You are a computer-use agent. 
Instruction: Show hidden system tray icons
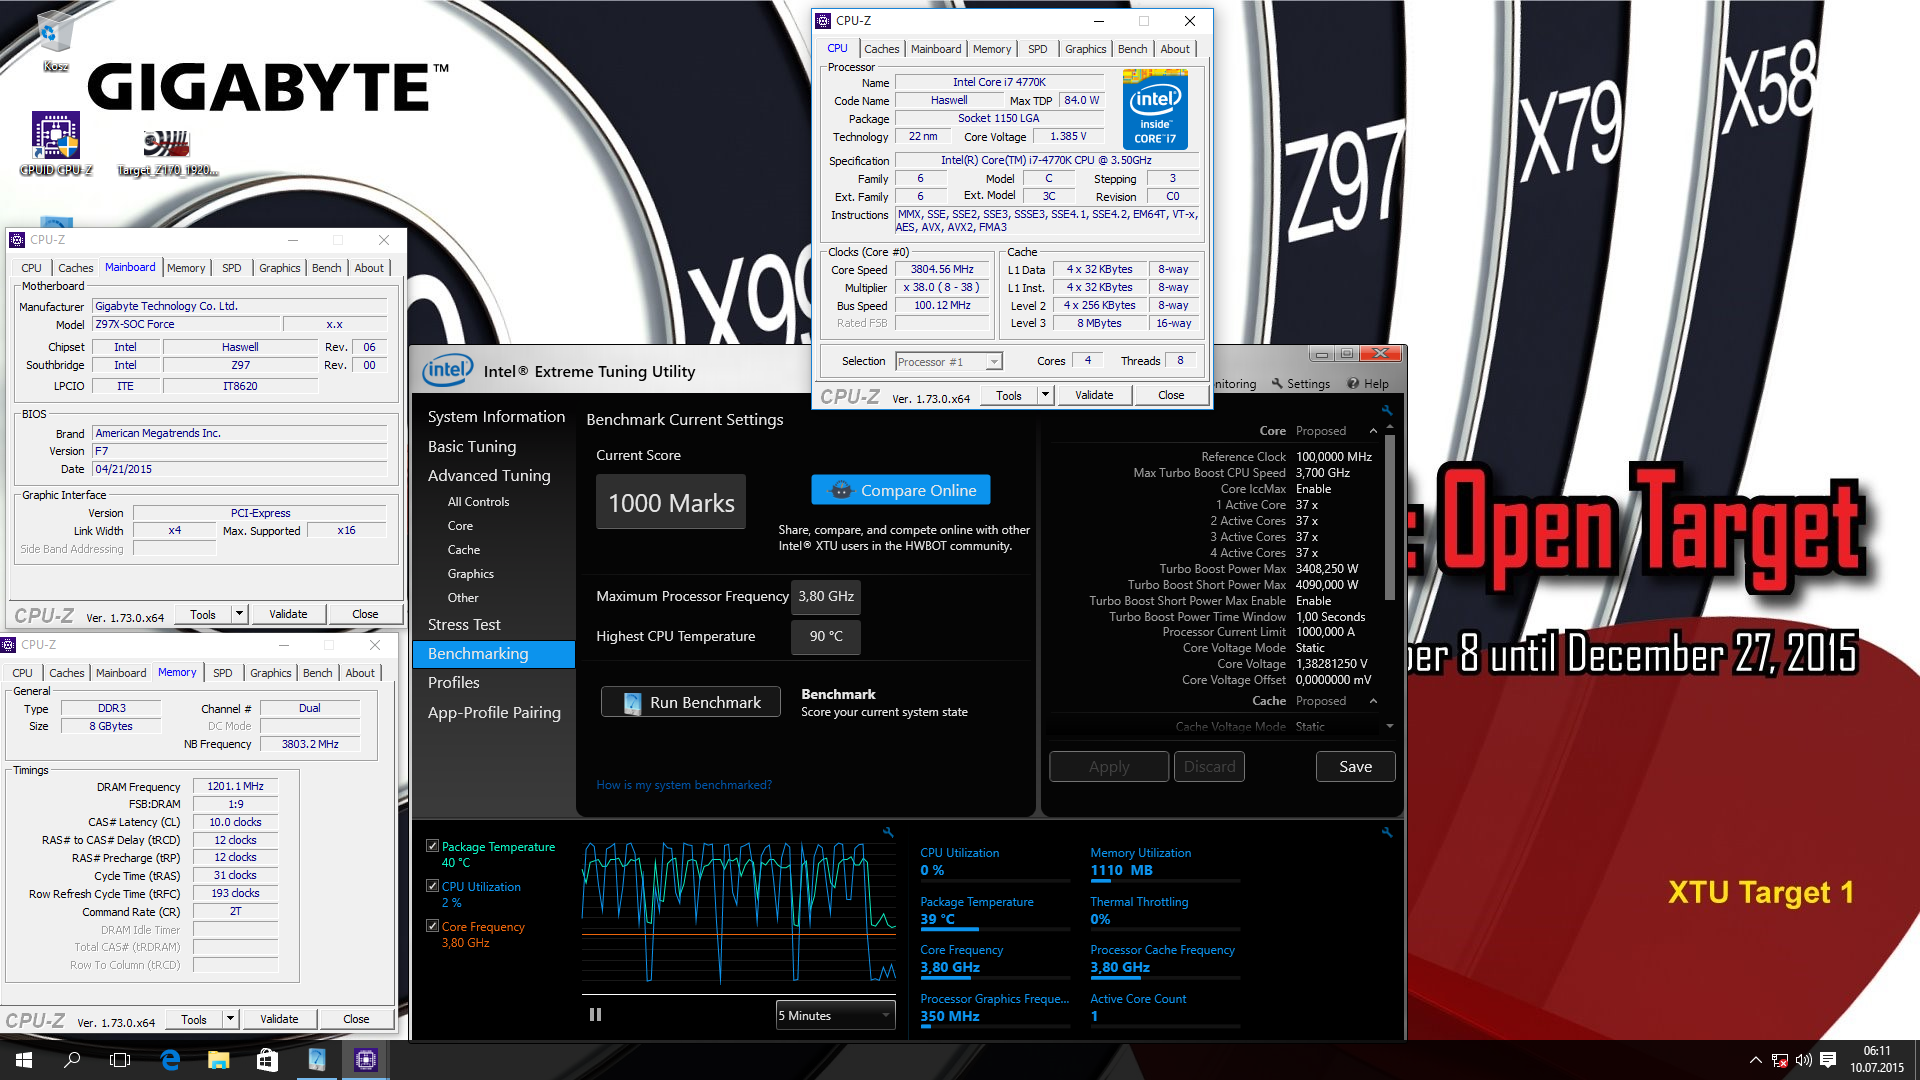[1755, 1060]
